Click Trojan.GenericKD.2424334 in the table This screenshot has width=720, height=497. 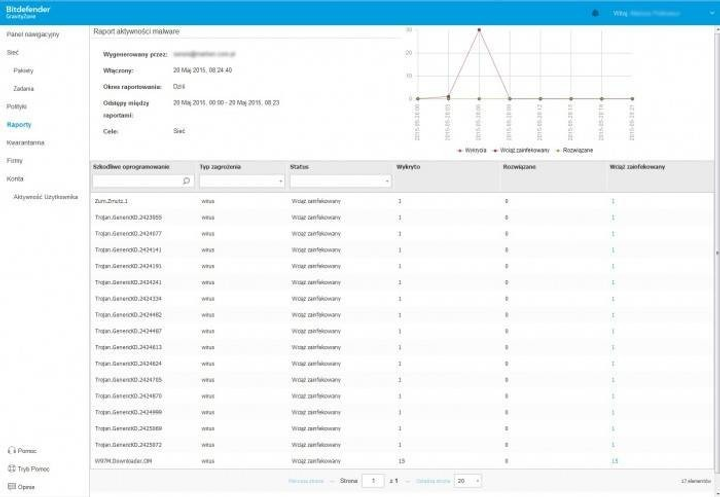[128, 299]
